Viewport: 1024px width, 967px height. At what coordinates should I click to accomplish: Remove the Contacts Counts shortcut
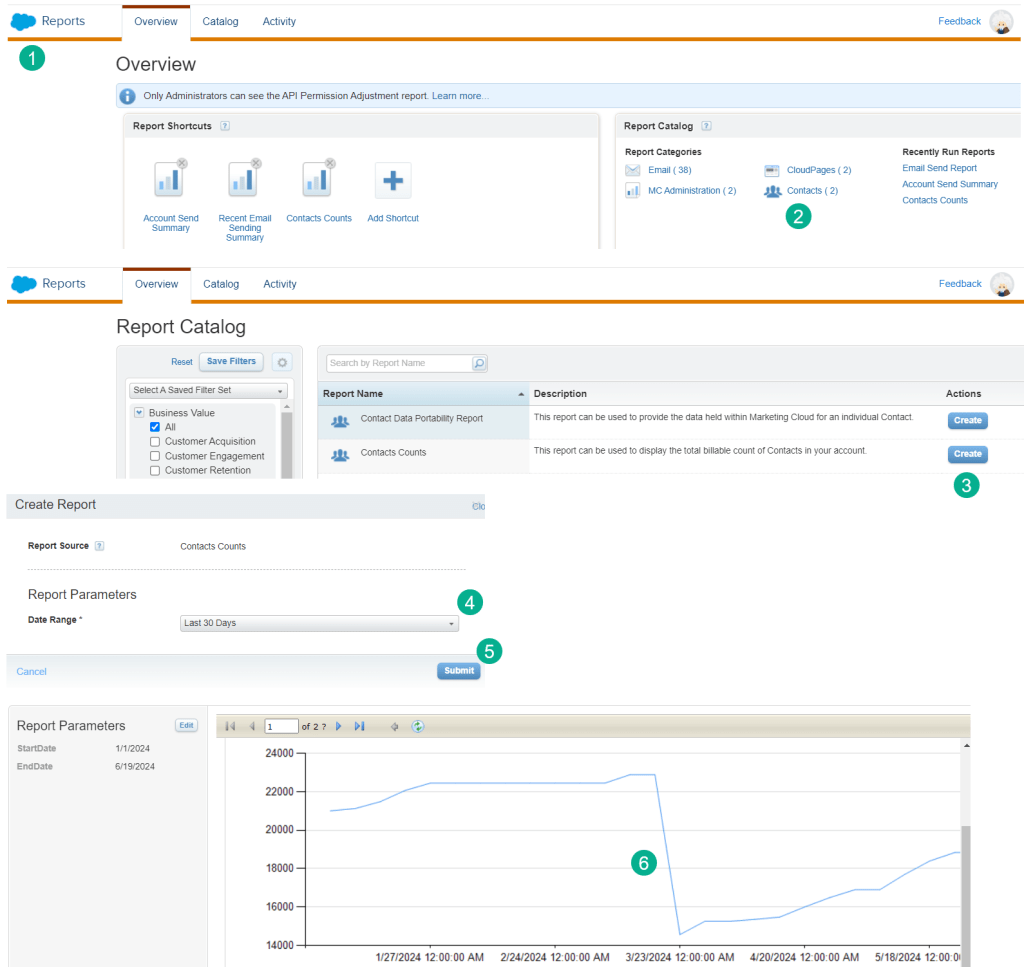coord(330,163)
